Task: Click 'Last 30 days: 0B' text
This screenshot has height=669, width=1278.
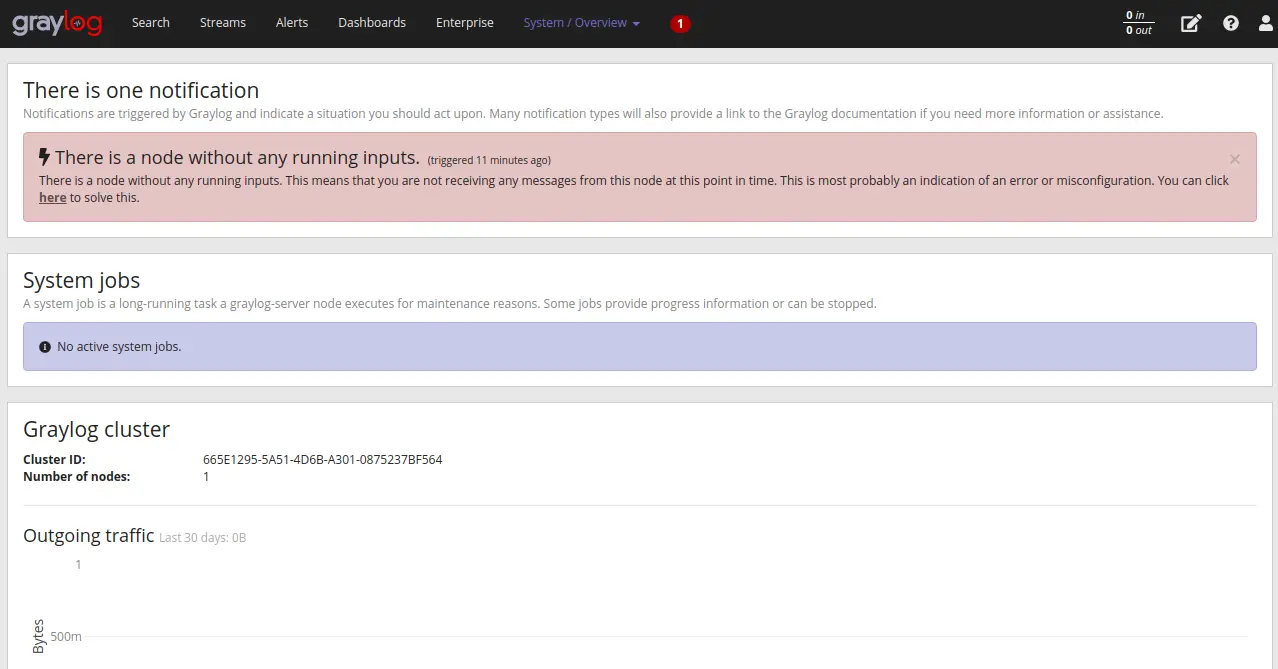Action: click(x=203, y=538)
